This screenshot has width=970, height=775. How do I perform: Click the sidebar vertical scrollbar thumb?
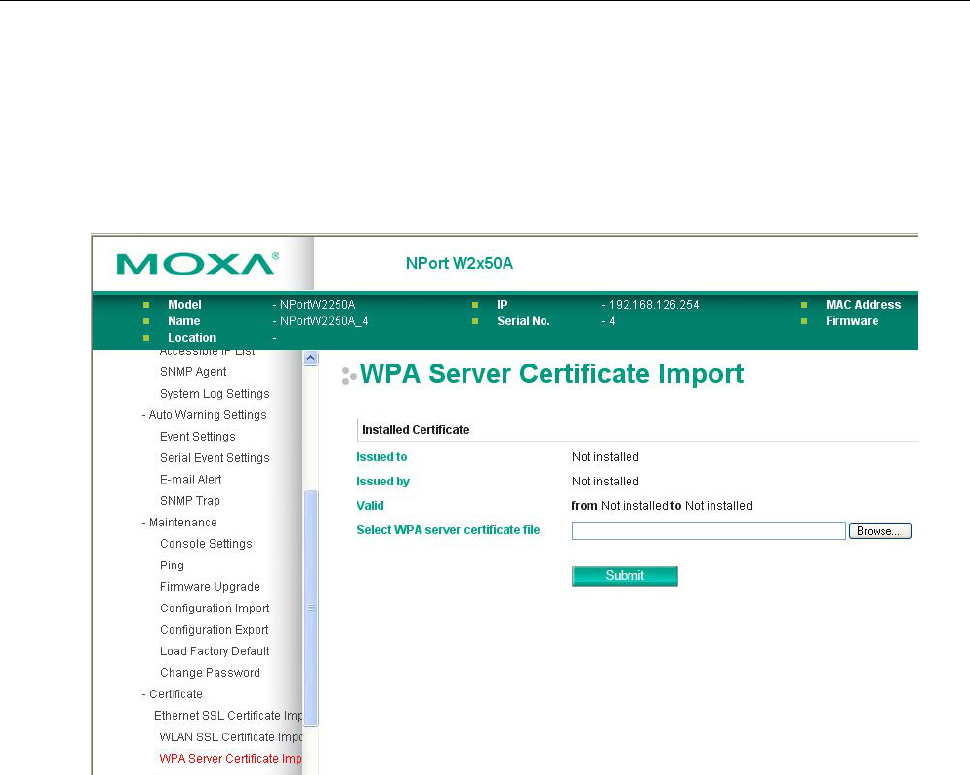pyautogui.click(x=311, y=607)
